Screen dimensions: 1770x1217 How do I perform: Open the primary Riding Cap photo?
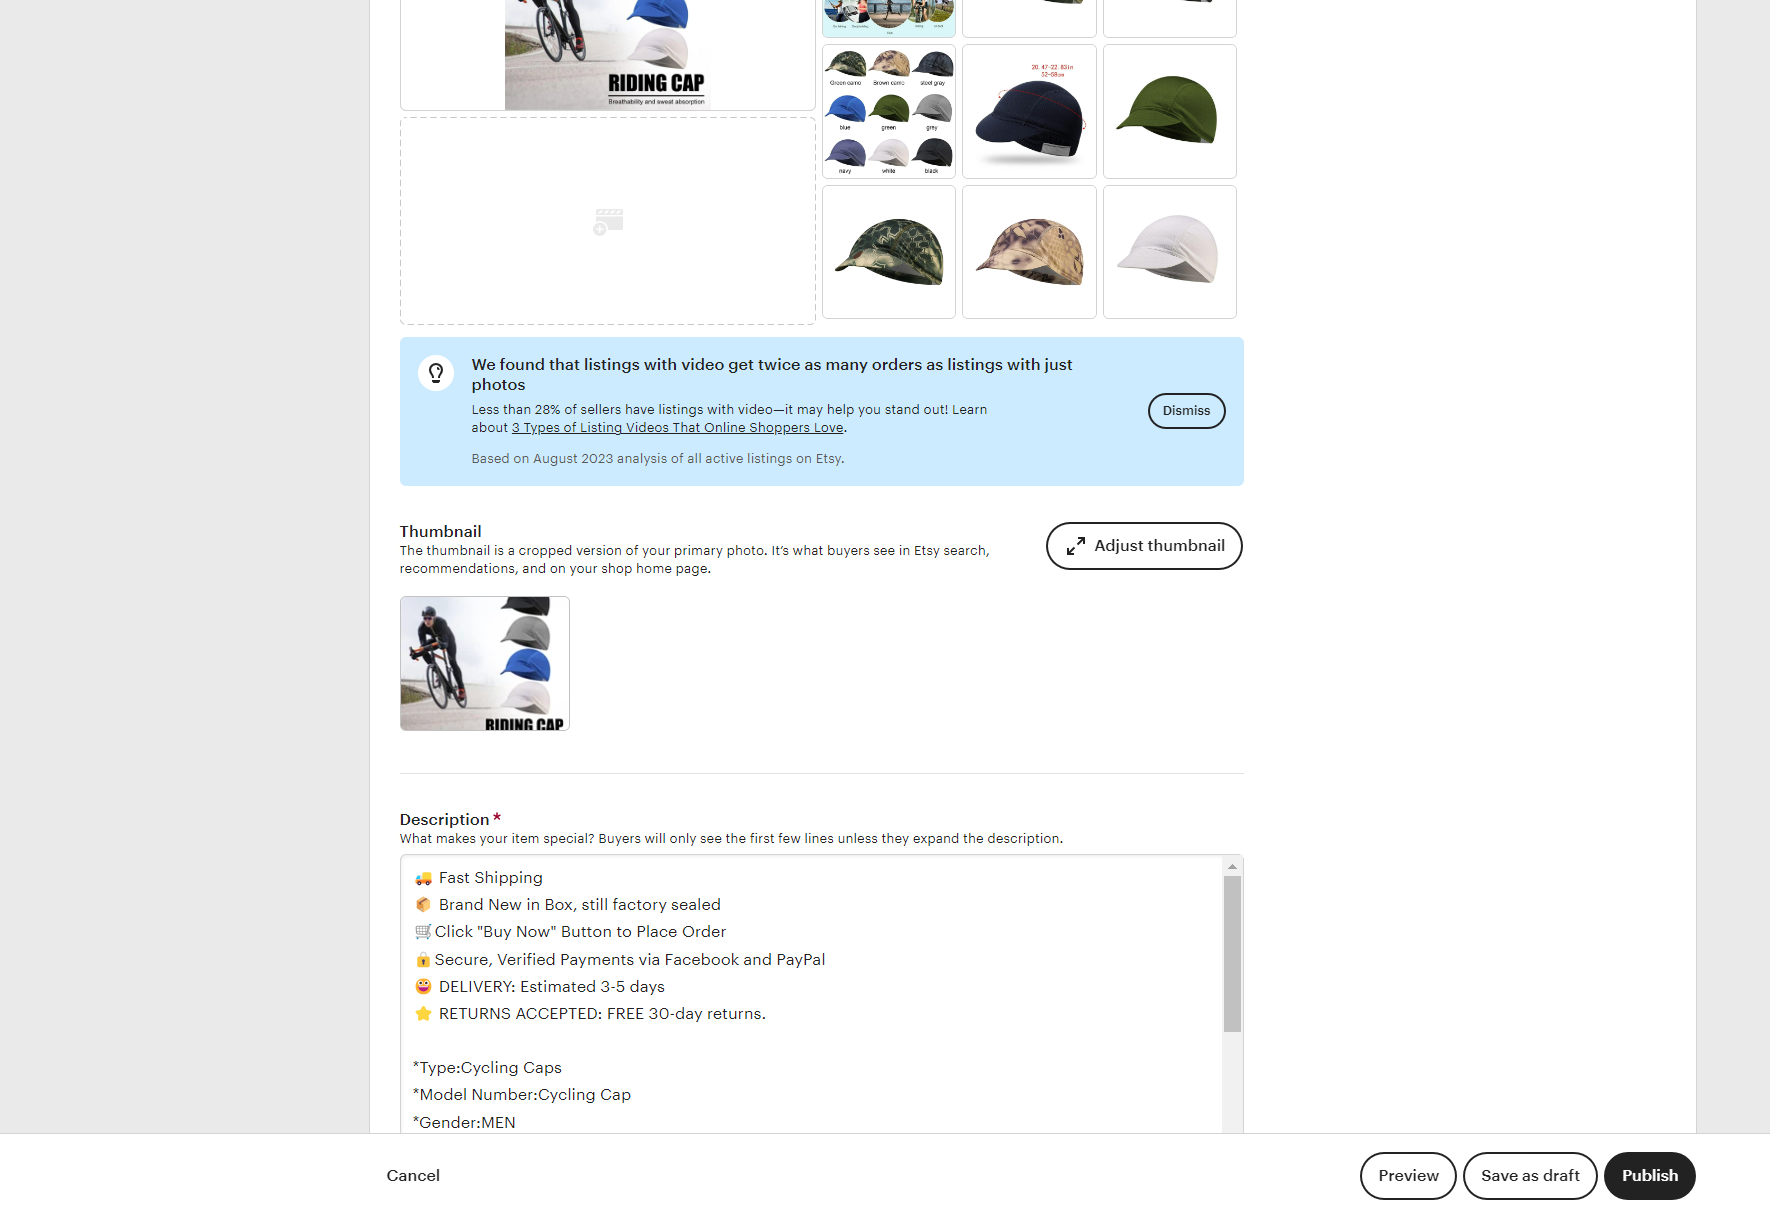608,54
